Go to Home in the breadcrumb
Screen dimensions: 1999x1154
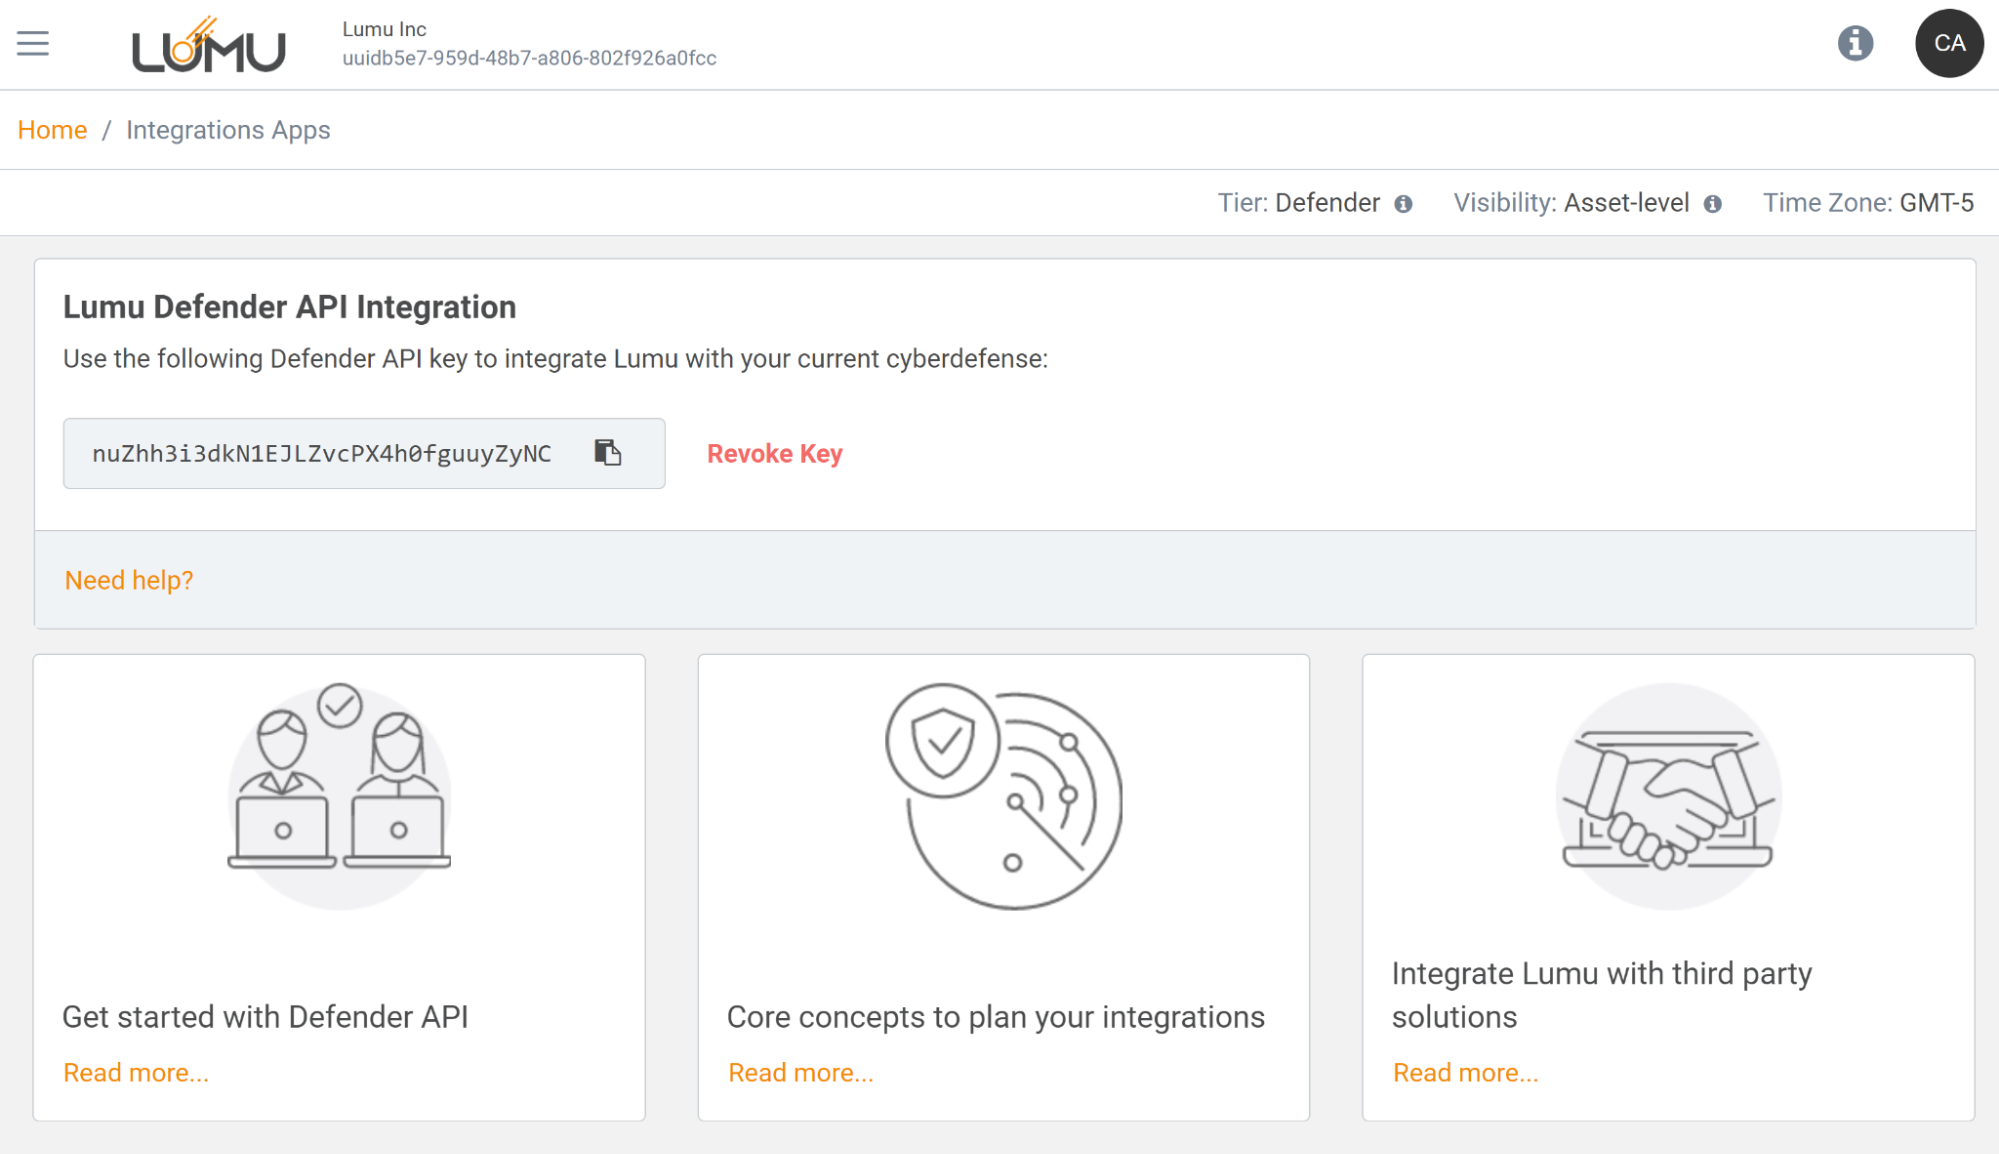[52, 130]
